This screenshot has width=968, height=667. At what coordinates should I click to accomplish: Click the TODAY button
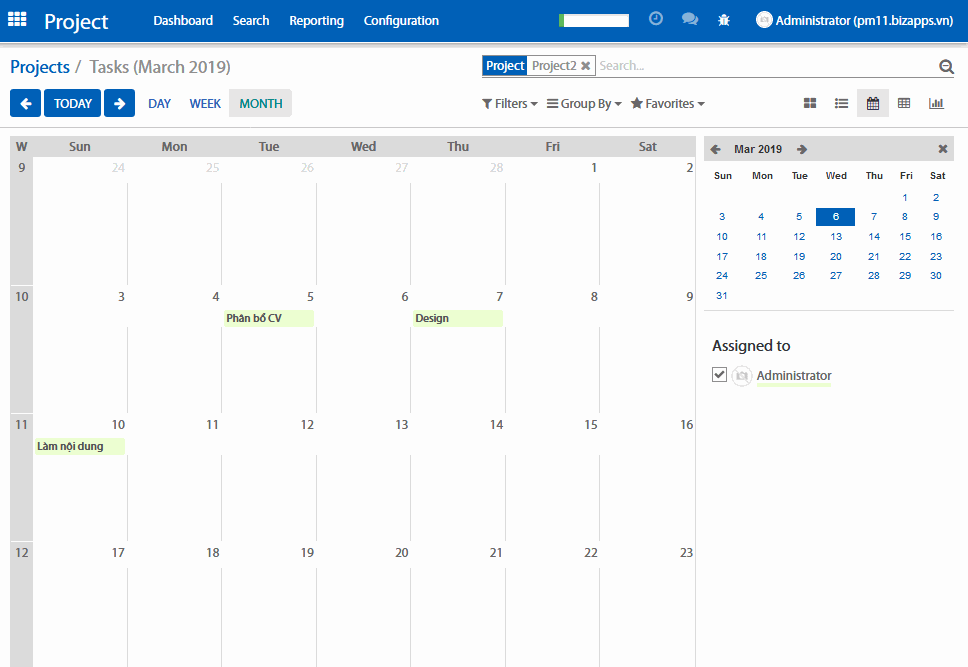pyautogui.click(x=73, y=103)
